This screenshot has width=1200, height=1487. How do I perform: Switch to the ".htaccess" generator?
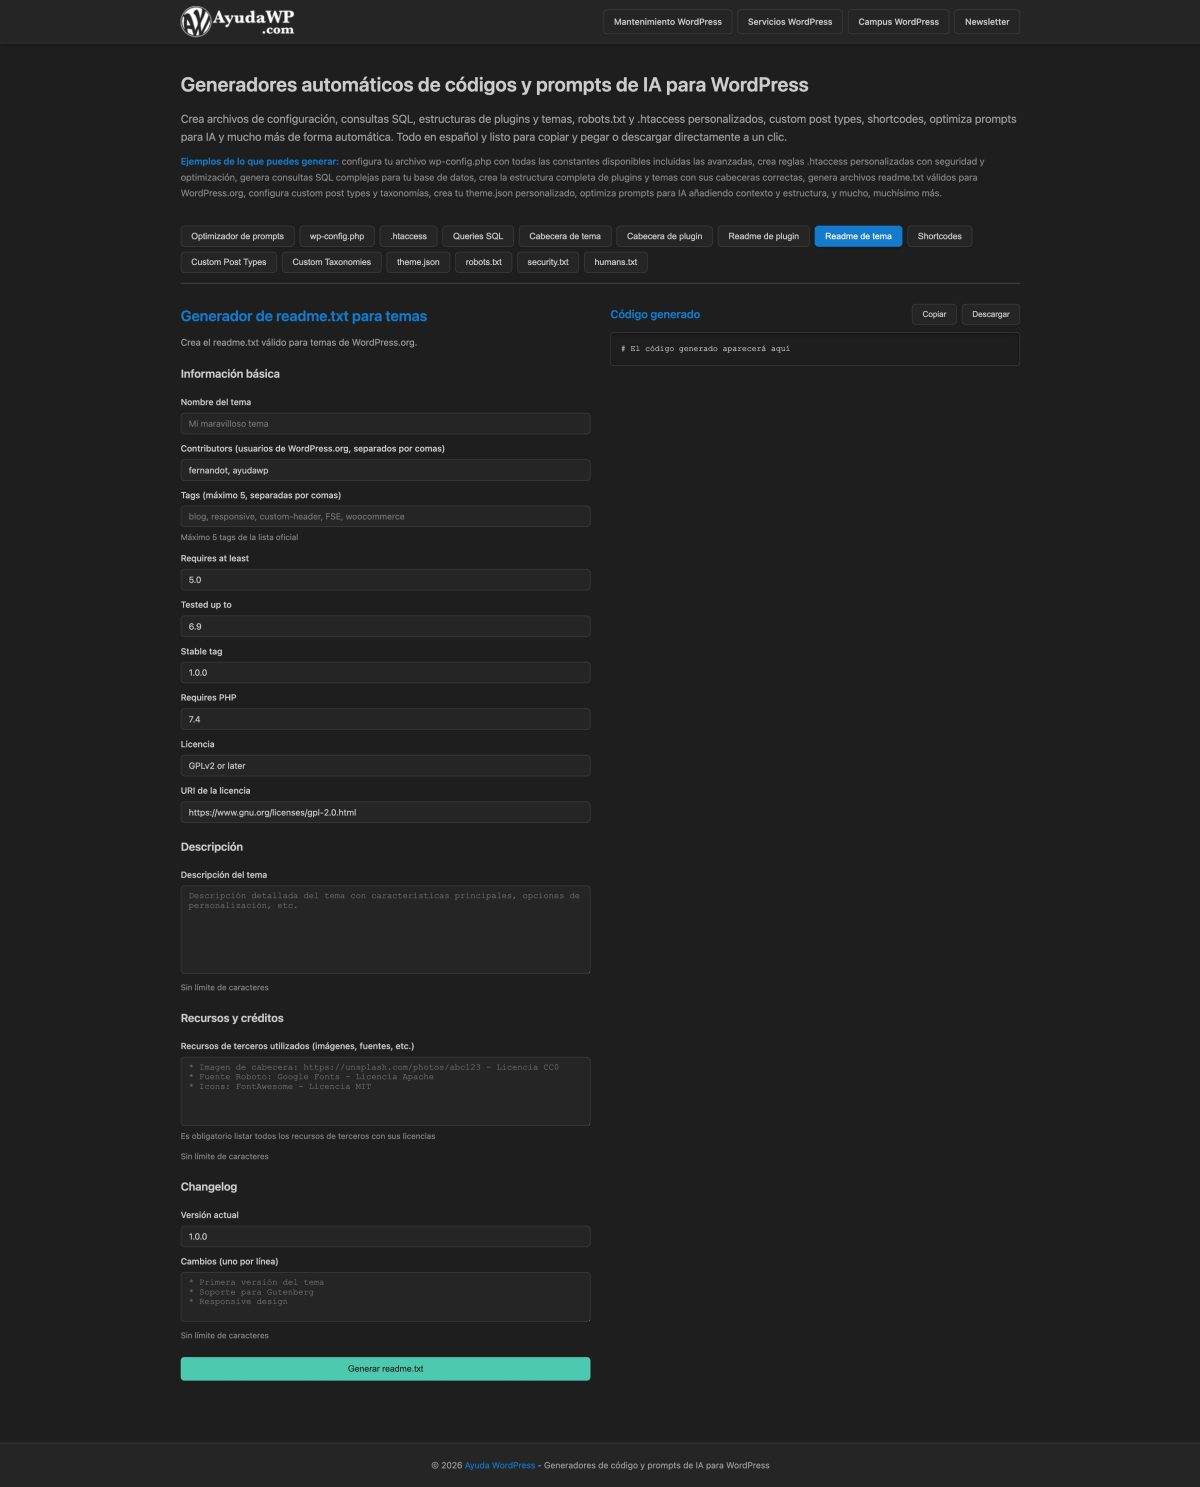tap(406, 236)
